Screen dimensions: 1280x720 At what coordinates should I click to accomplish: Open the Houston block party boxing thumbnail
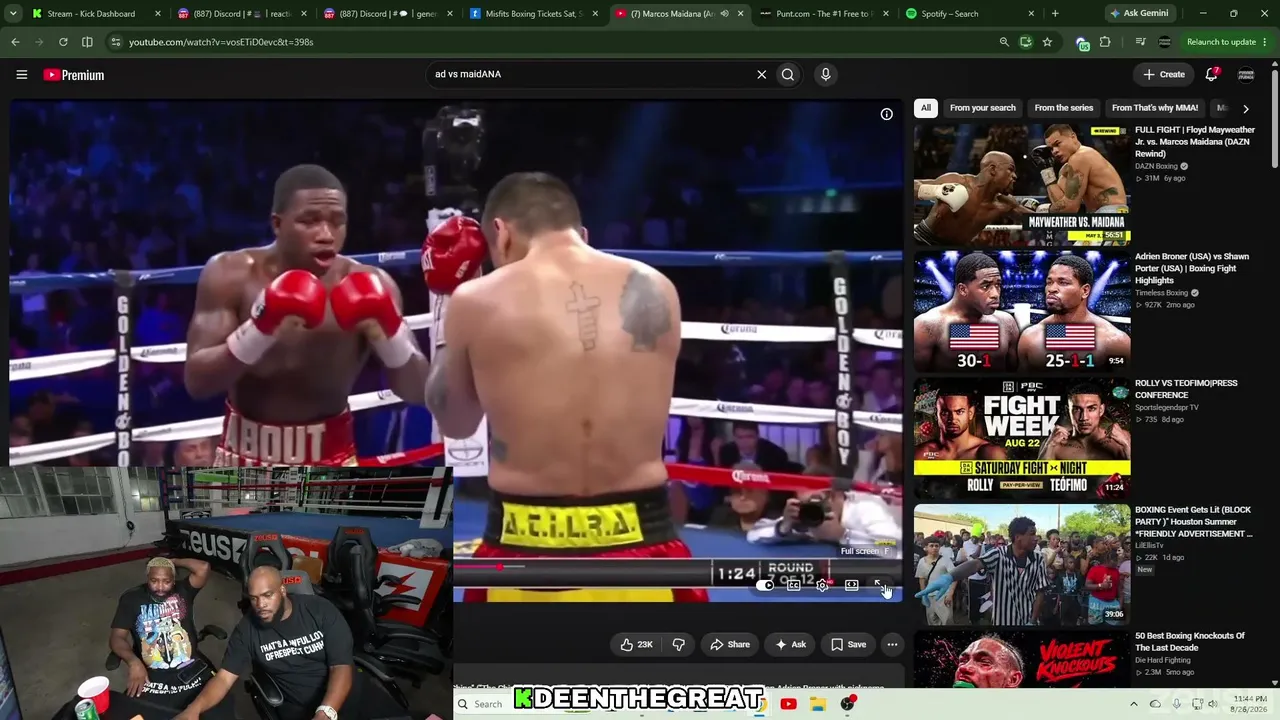(1022, 564)
